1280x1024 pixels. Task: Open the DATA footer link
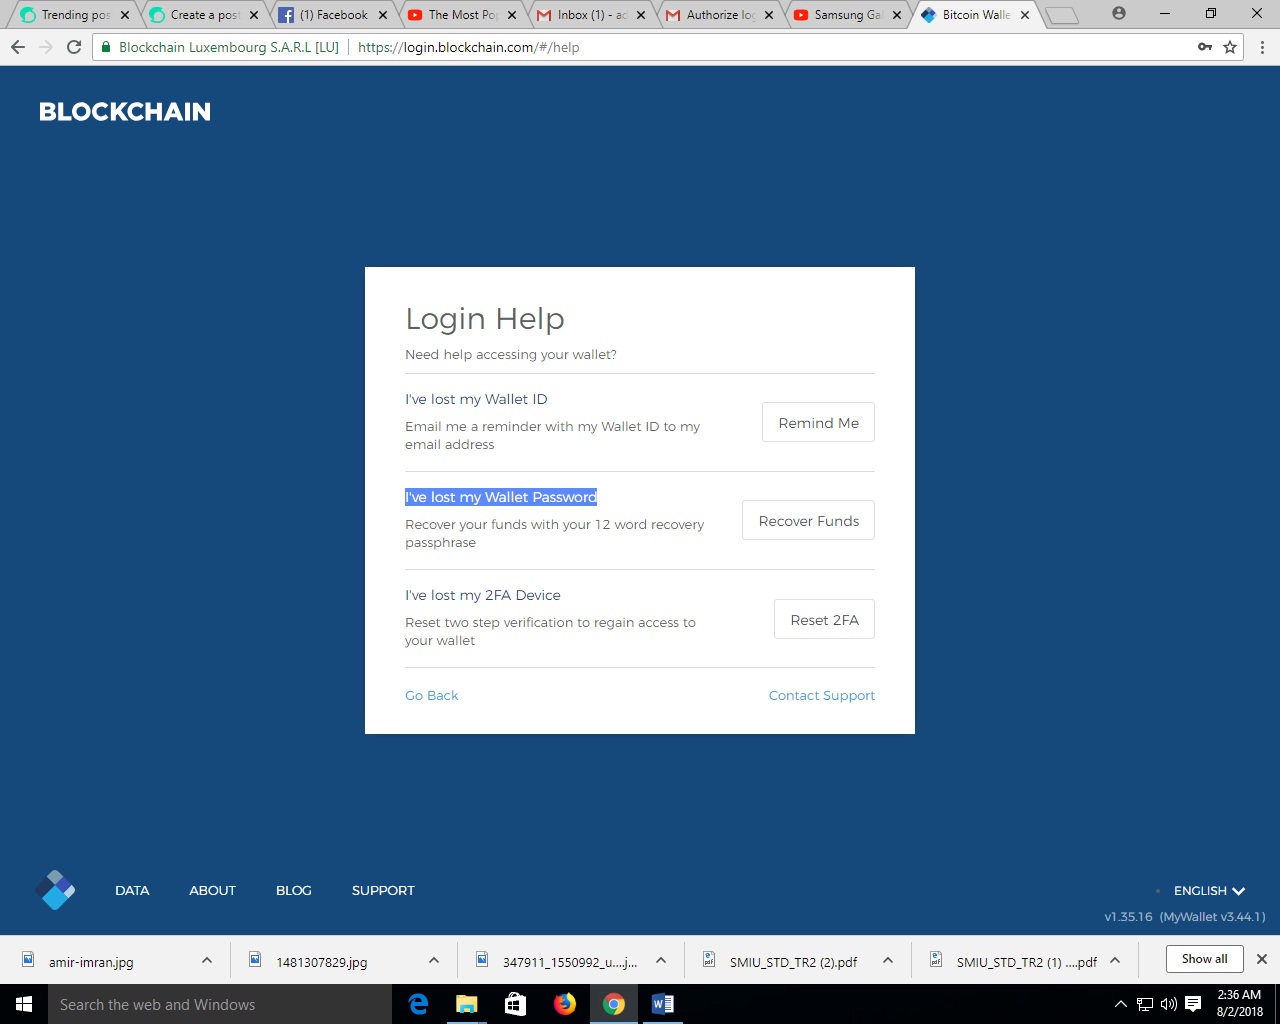(x=132, y=890)
